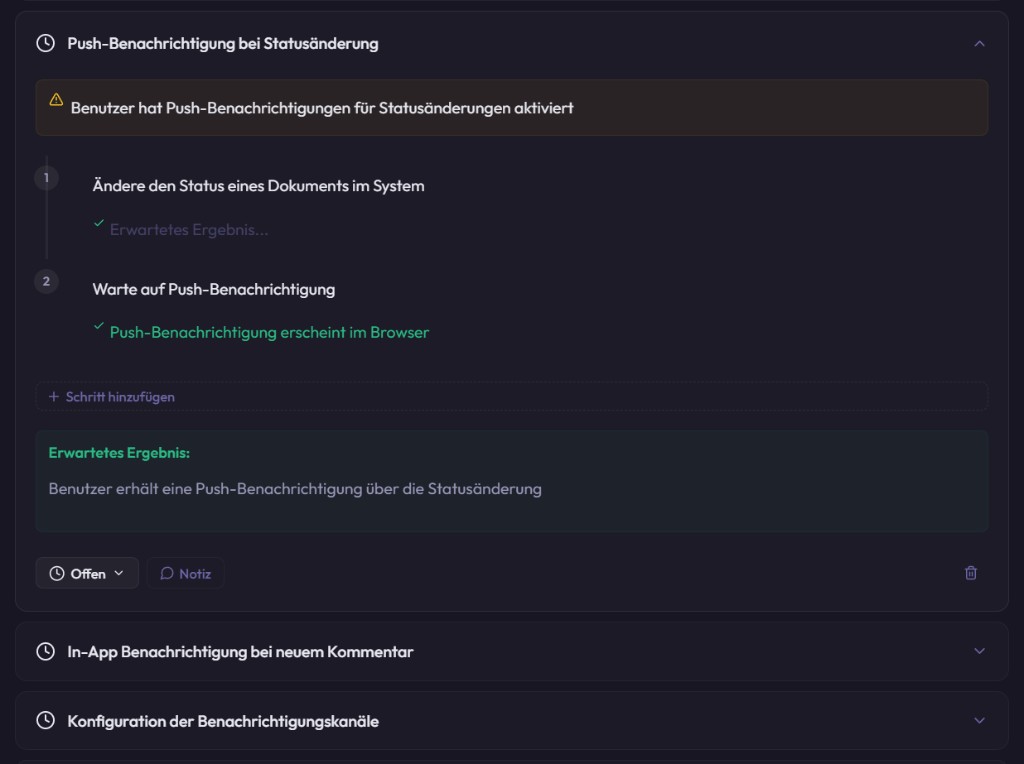Expand In-App Benachrichtigung card with its chevron

[979, 651]
